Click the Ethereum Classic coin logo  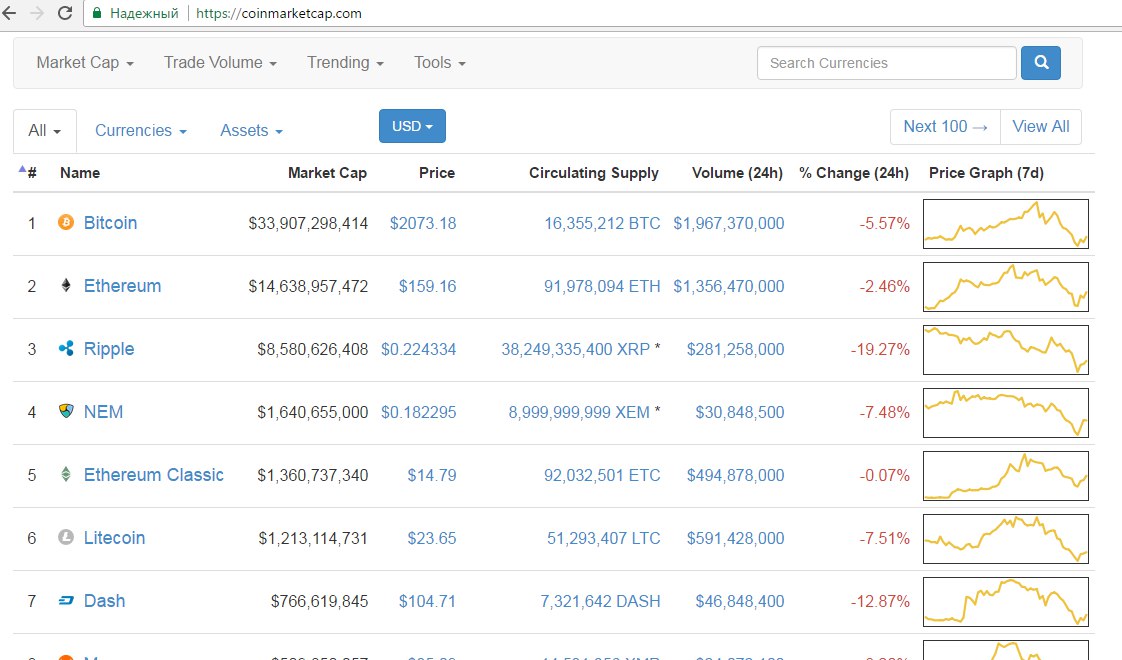coord(66,475)
